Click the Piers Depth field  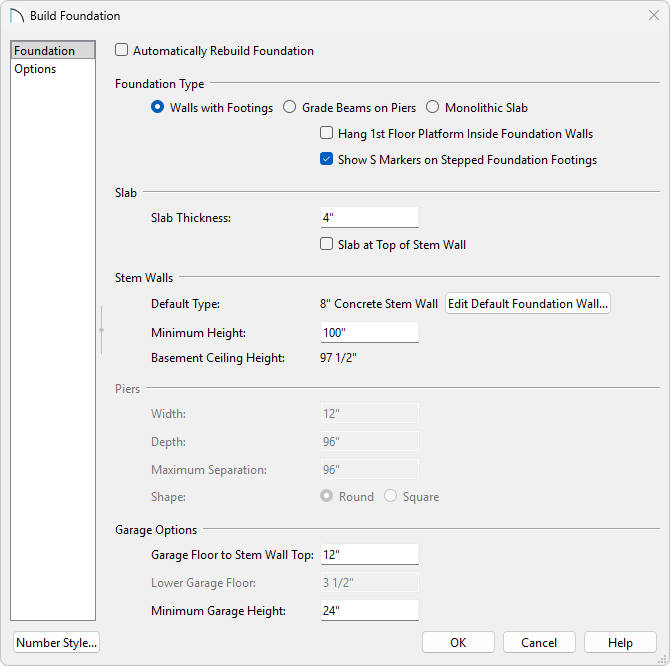[x=370, y=441]
